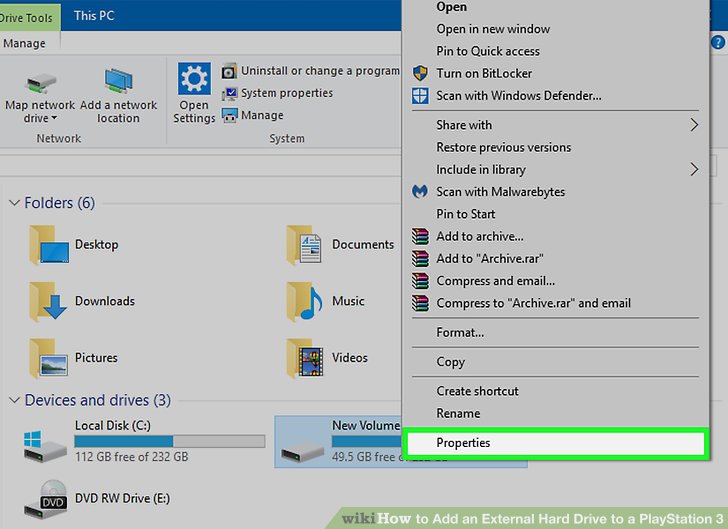This screenshot has height=529, width=728.
Task: Open Properties from the context menu
Action: 555,443
